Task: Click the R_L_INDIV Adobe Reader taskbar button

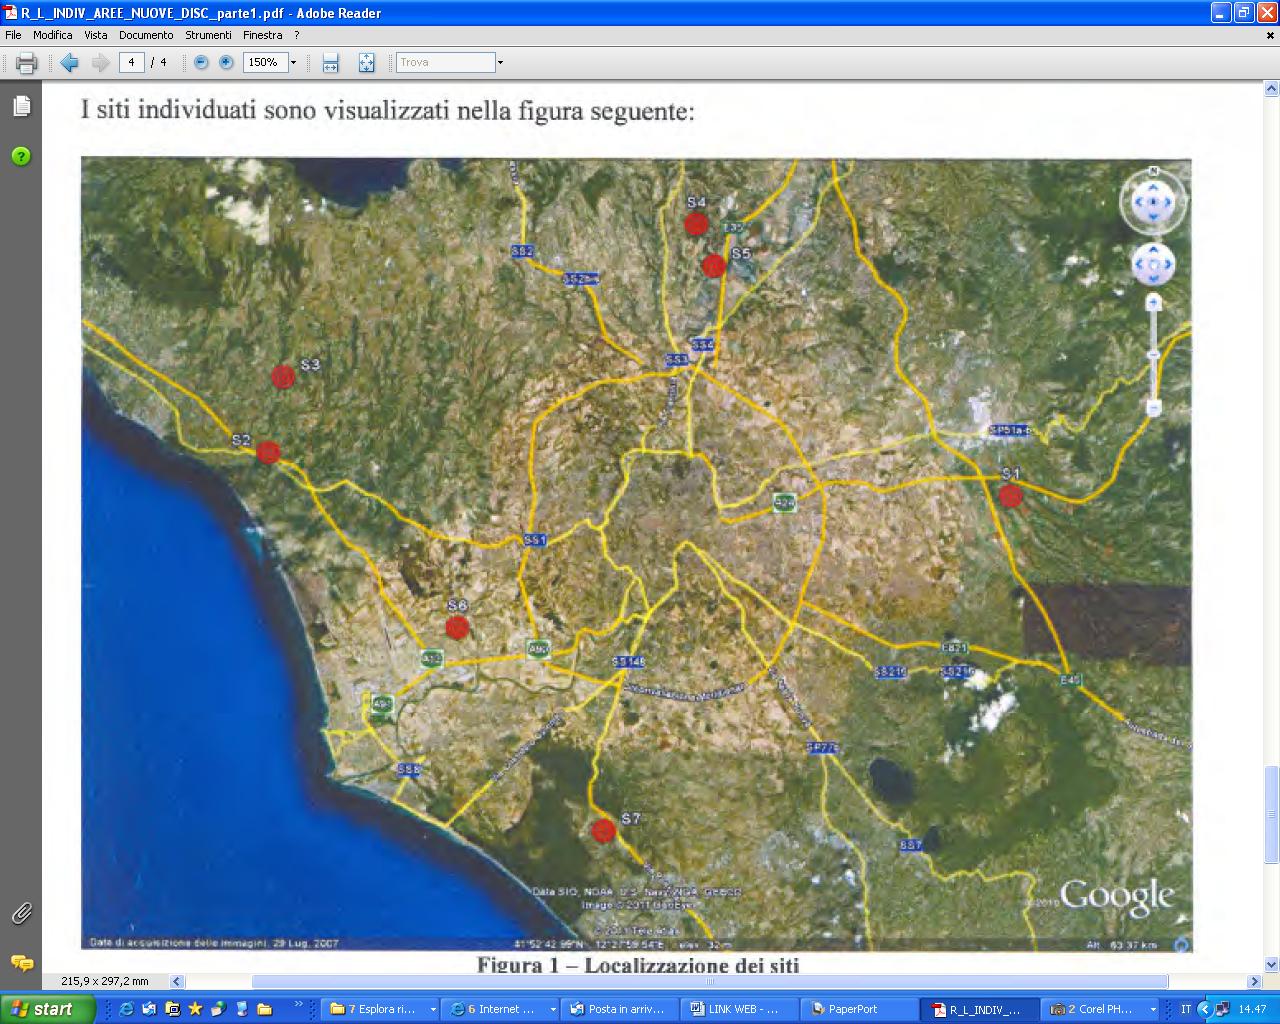Action: pos(981,1009)
